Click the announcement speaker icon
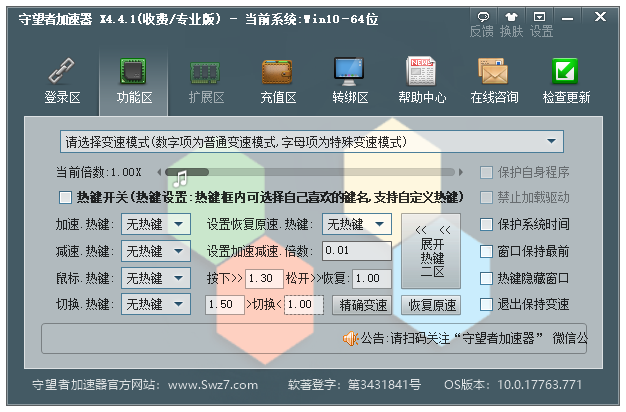 pos(351,339)
